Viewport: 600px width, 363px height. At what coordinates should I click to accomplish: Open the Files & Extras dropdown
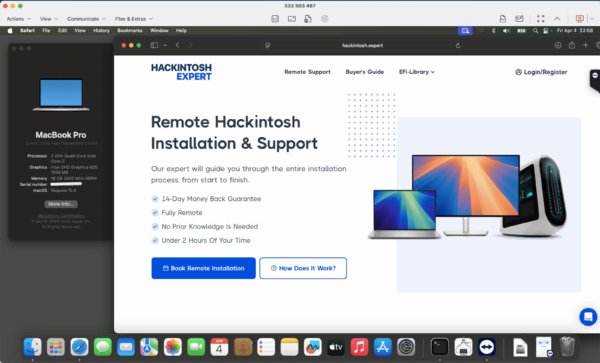[134, 19]
